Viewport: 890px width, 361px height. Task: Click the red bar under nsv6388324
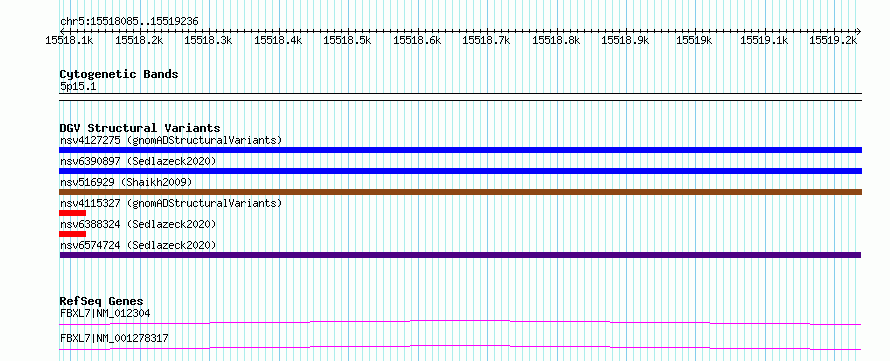(x=73, y=234)
